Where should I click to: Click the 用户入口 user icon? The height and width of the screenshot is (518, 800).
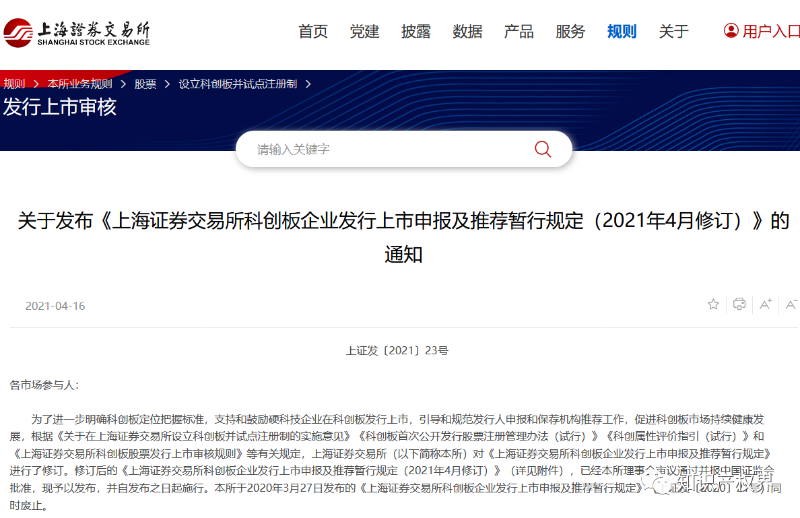tap(731, 31)
